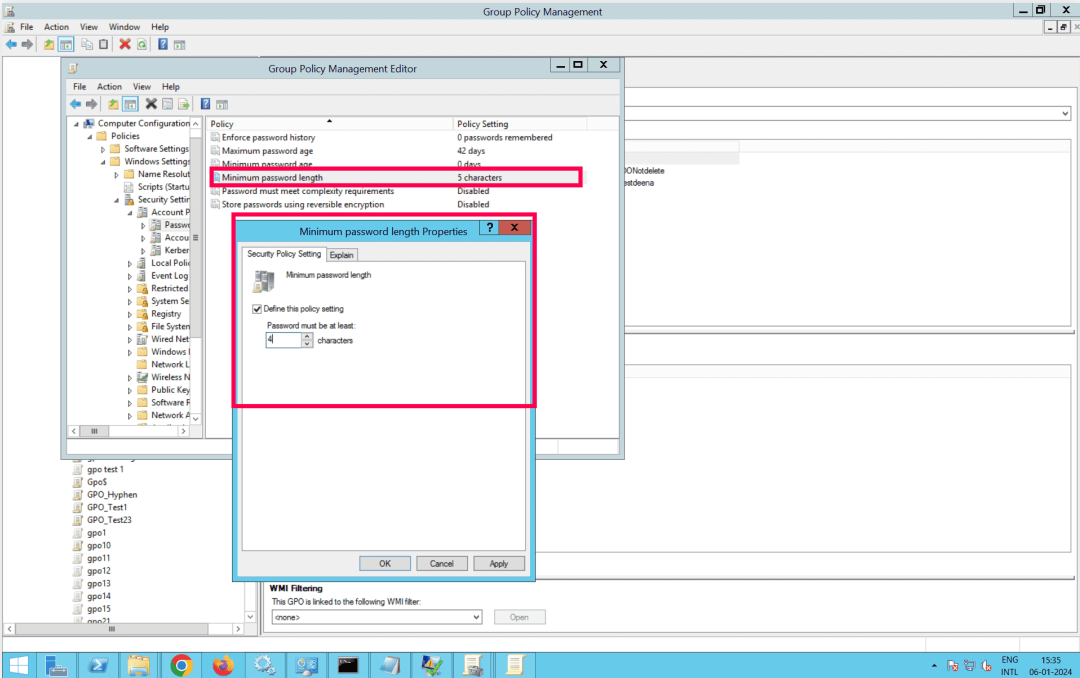
Task: Switch to the Explain tab
Action: 341,255
